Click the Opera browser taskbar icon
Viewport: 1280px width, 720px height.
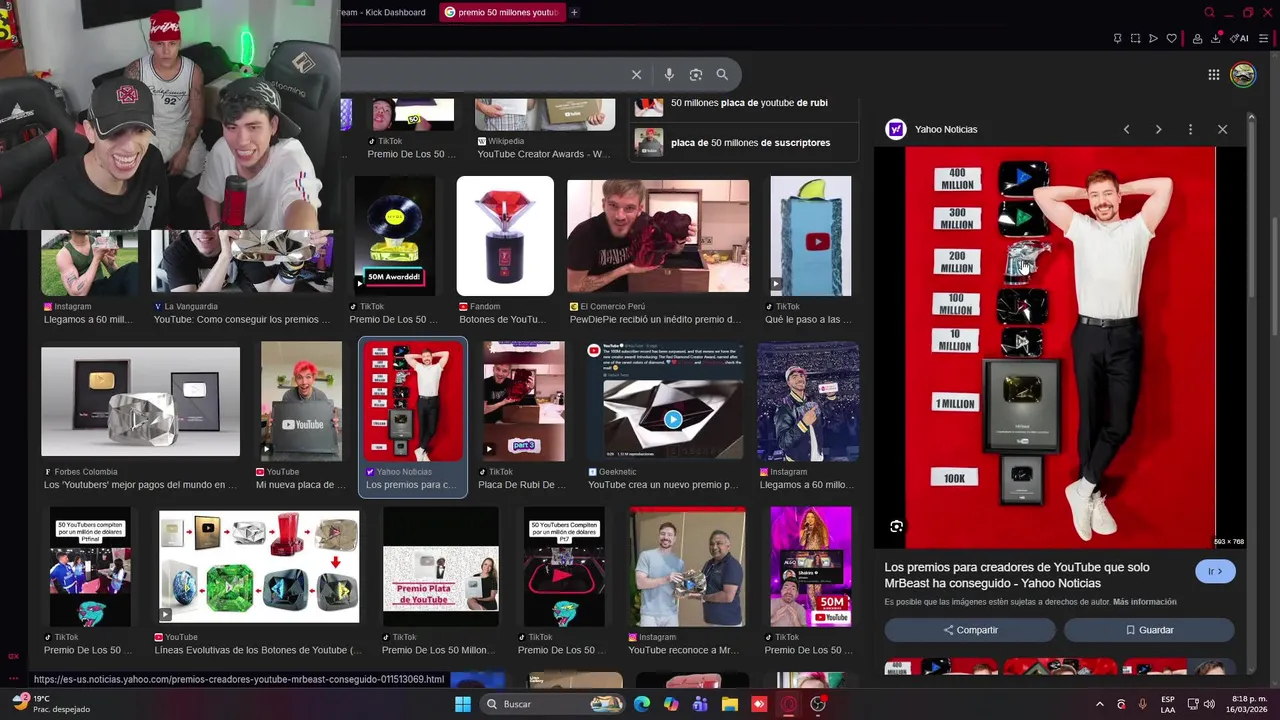789,704
